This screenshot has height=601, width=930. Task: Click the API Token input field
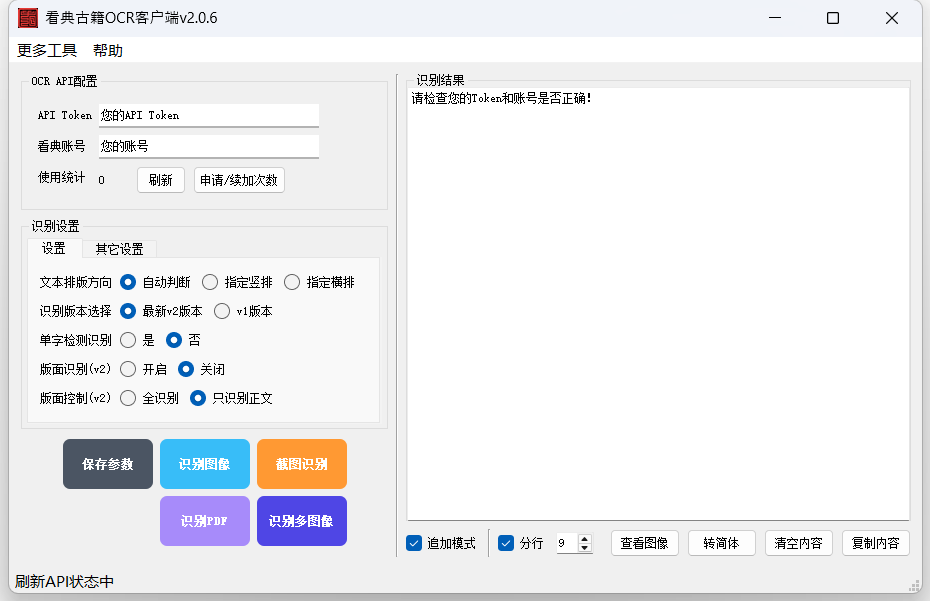[x=208, y=115]
